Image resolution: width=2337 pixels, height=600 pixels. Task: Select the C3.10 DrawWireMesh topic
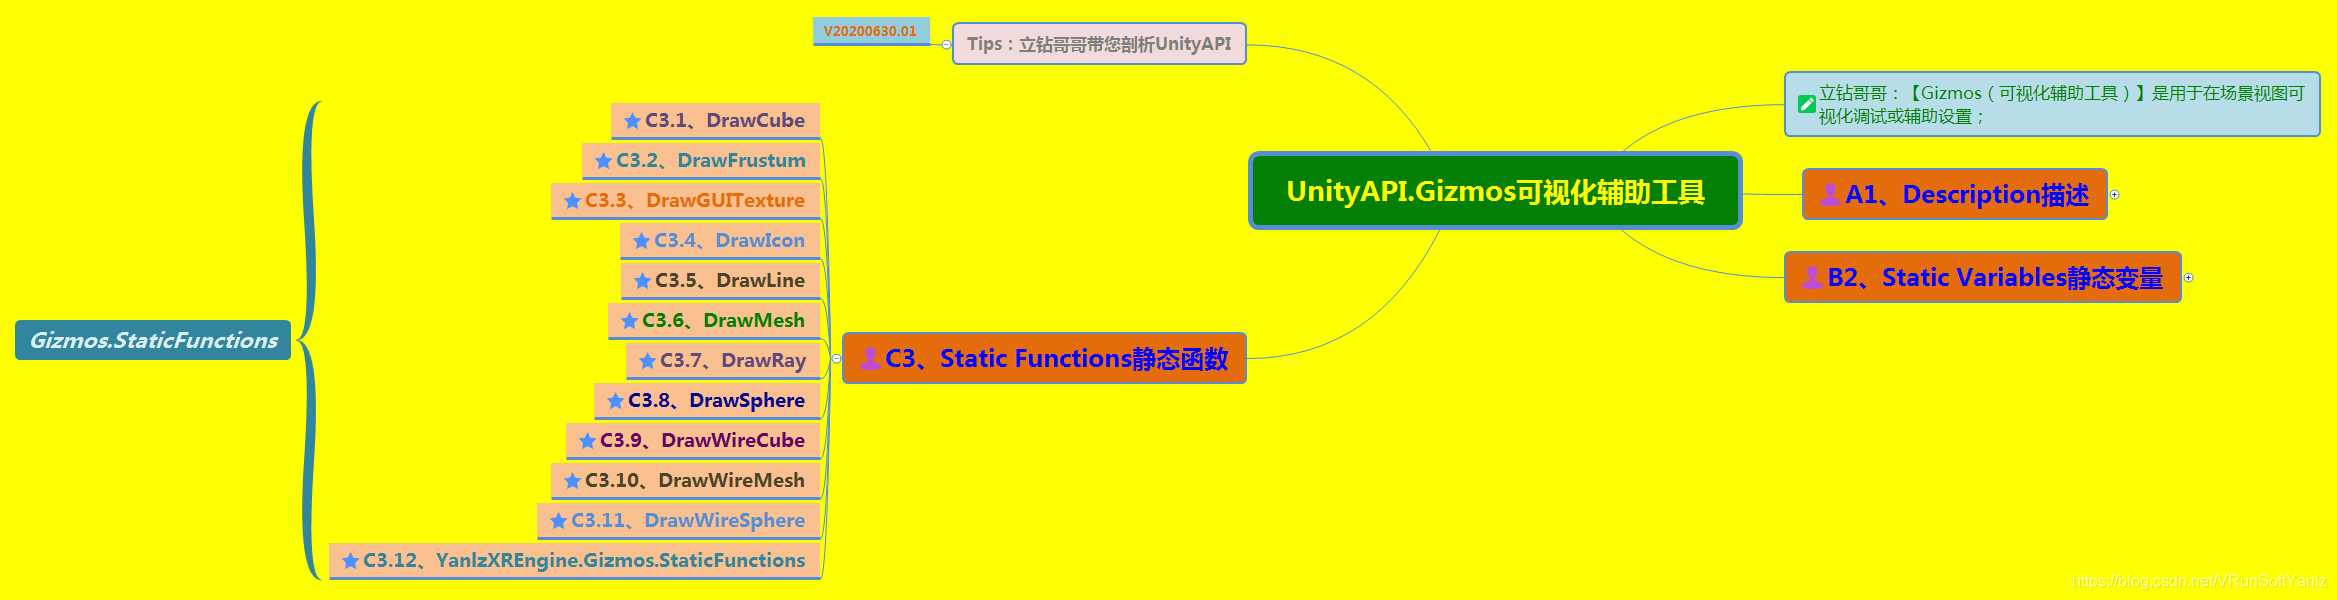coord(685,481)
